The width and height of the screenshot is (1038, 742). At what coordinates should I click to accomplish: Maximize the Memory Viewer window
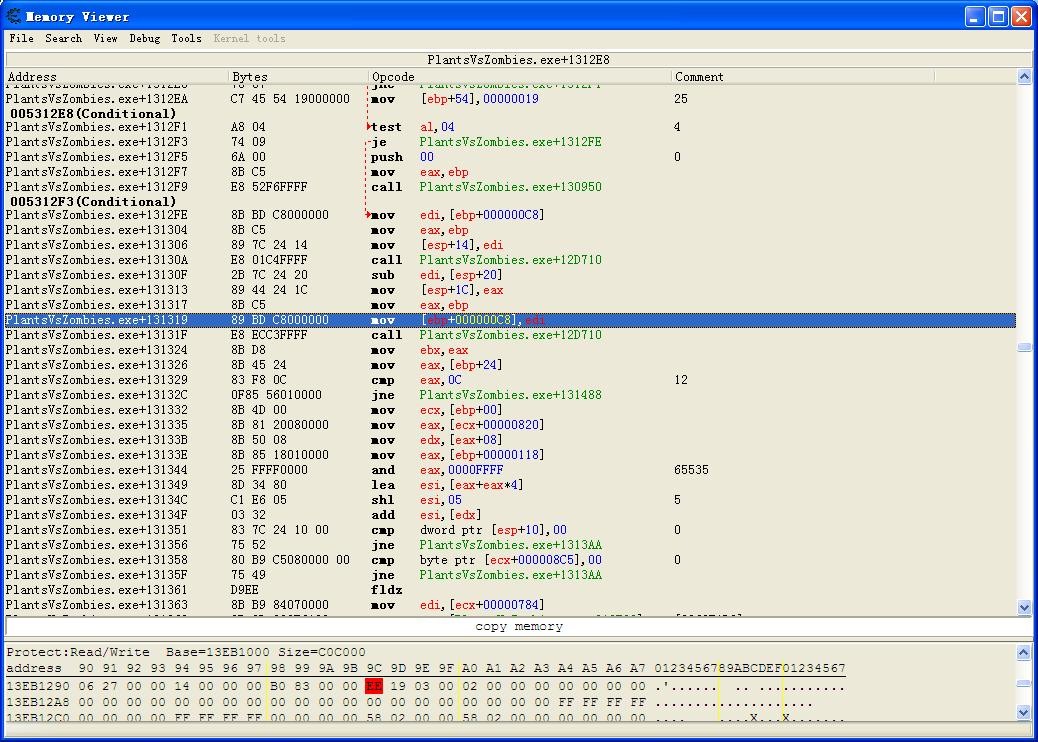[998, 17]
